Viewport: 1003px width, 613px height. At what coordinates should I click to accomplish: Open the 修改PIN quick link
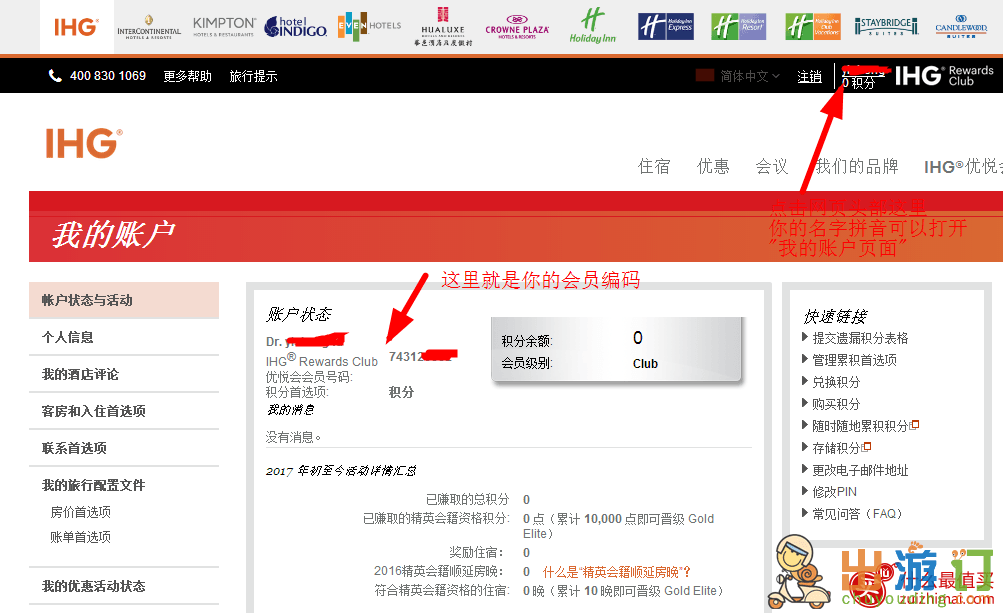pyautogui.click(x=834, y=492)
